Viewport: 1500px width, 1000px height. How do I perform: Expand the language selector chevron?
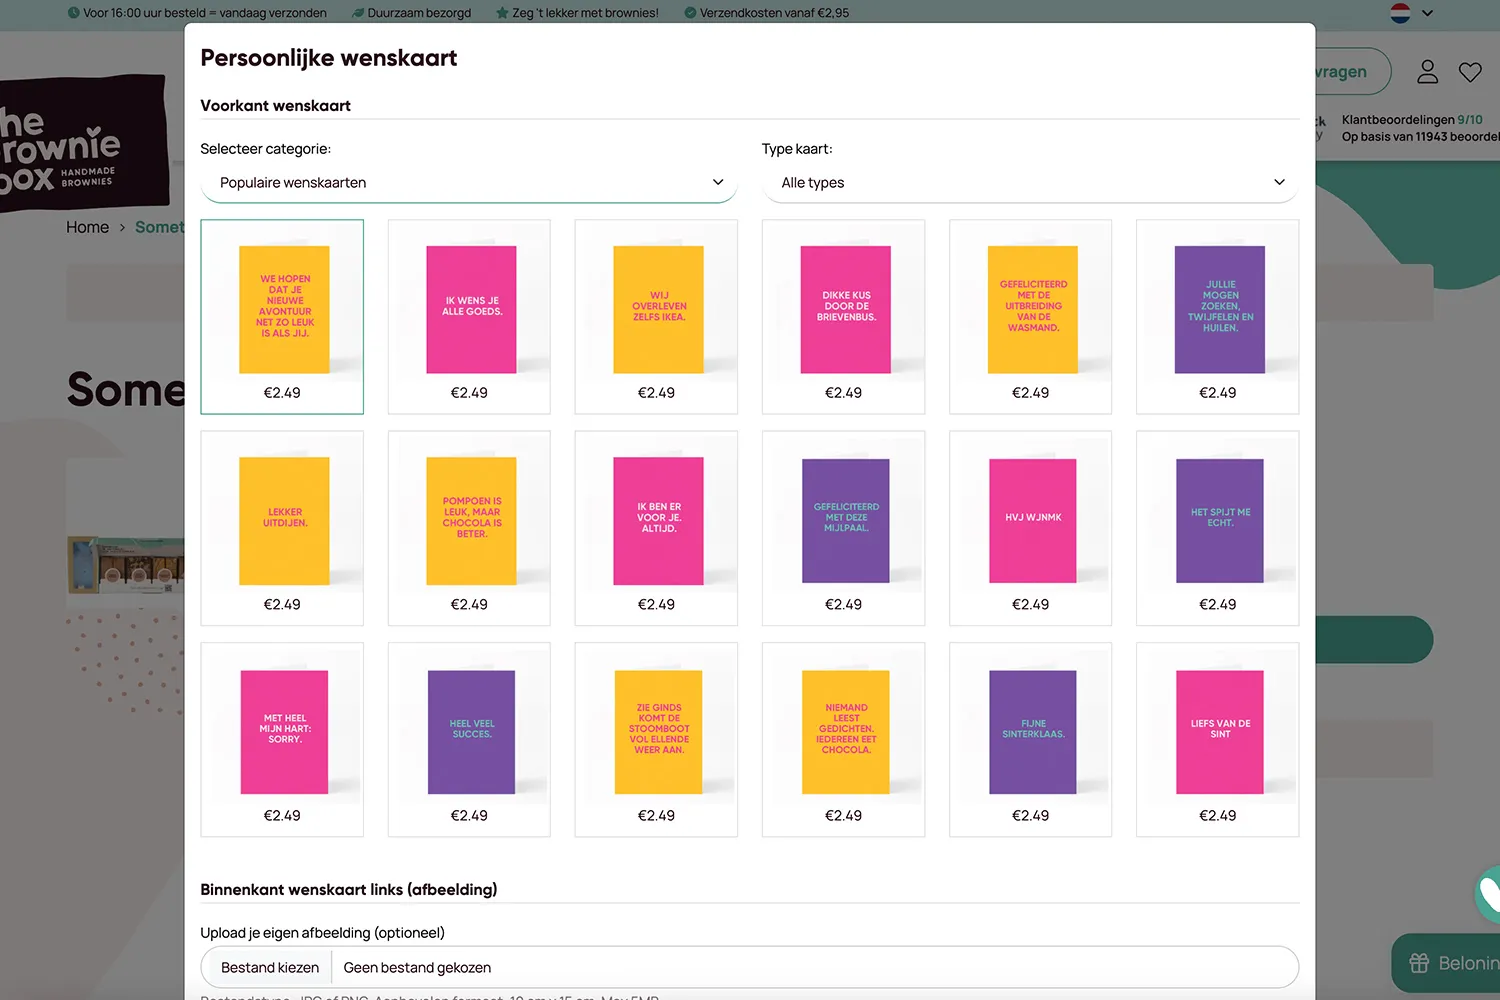pos(1428,13)
